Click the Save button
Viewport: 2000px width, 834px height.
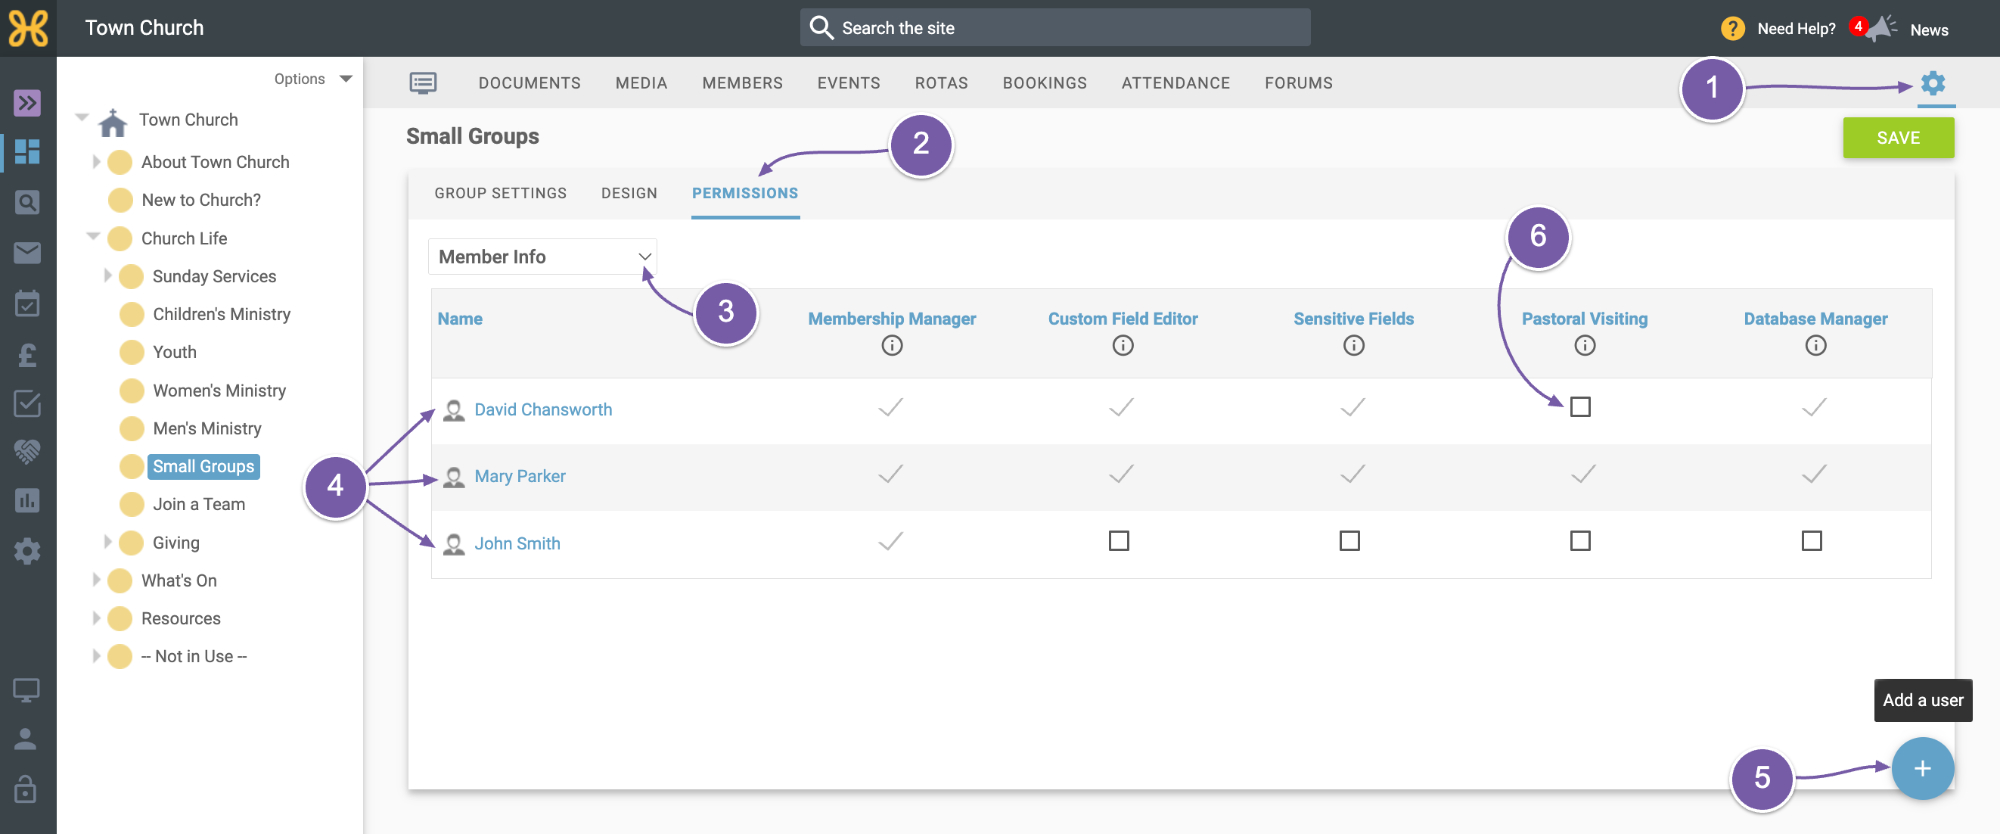coord(1898,138)
